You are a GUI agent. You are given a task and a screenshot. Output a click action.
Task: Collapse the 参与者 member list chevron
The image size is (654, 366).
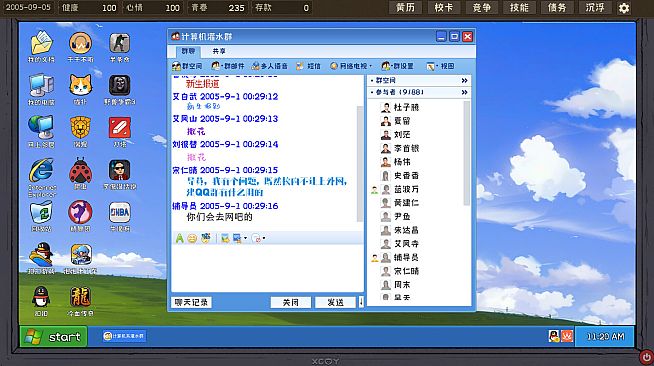click(x=464, y=92)
